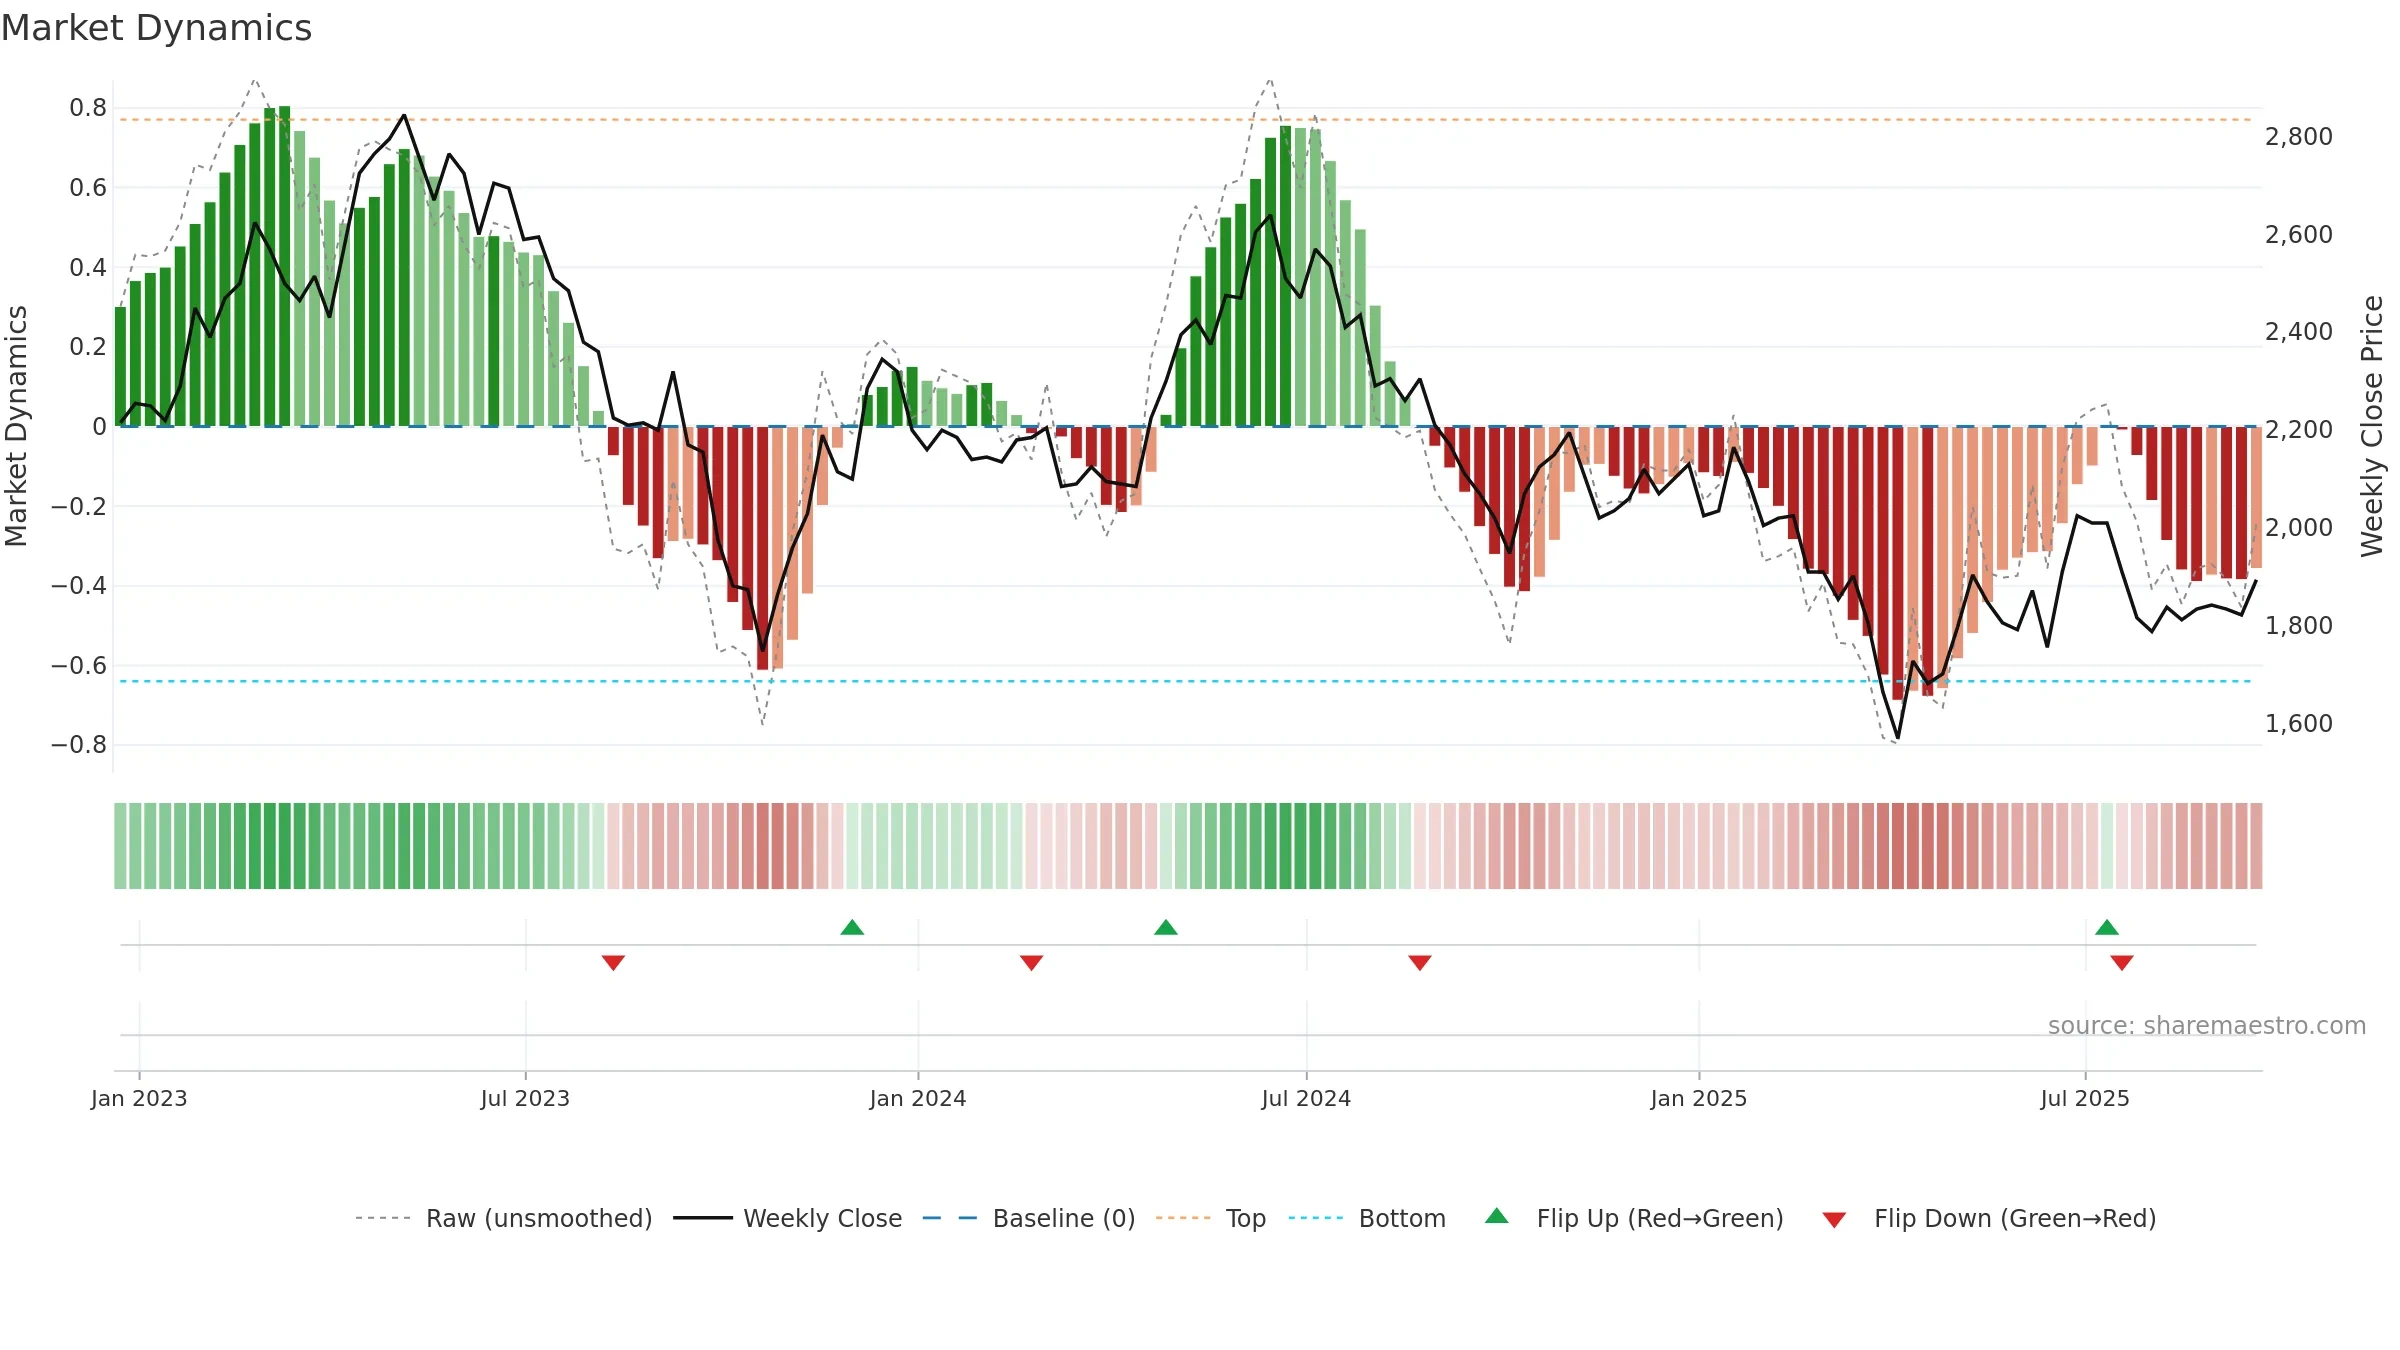Toggle Flip Down (Green→Red) legend entry

[x=1988, y=1218]
